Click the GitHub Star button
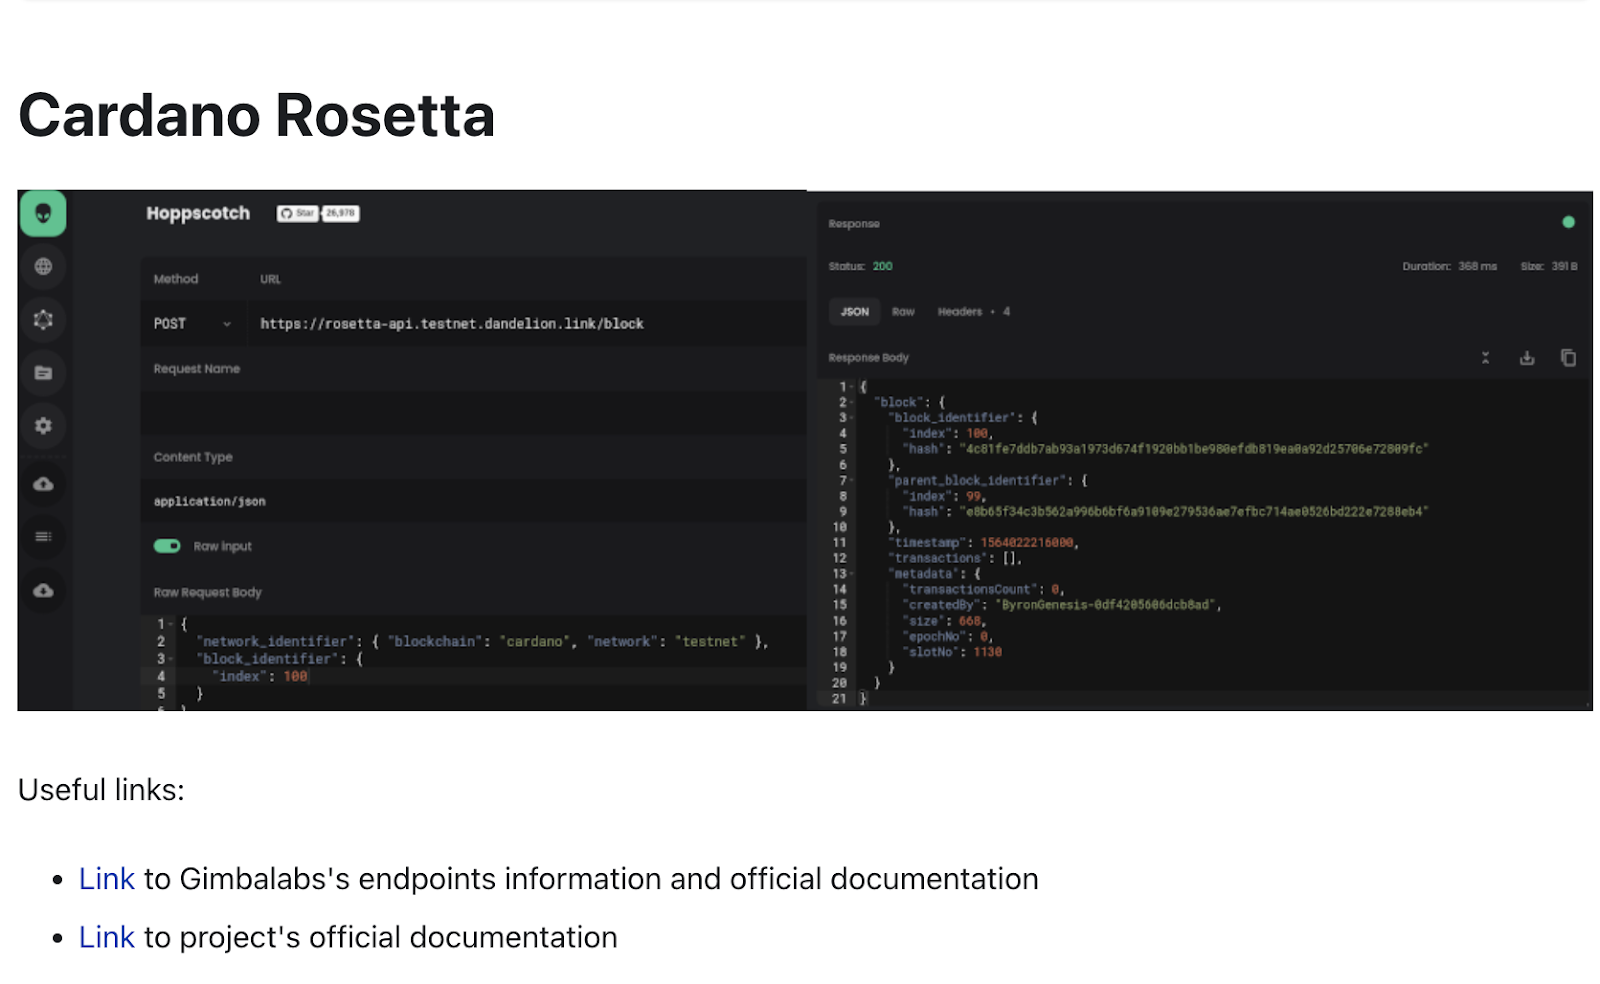This screenshot has height=984, width=1600. coord(297,213)
